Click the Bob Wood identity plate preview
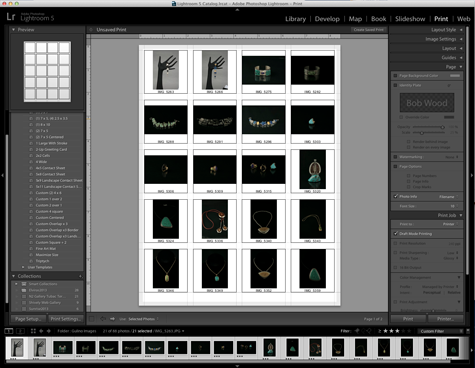The width and height of the screenshot is (475, 368). point(427,103)
